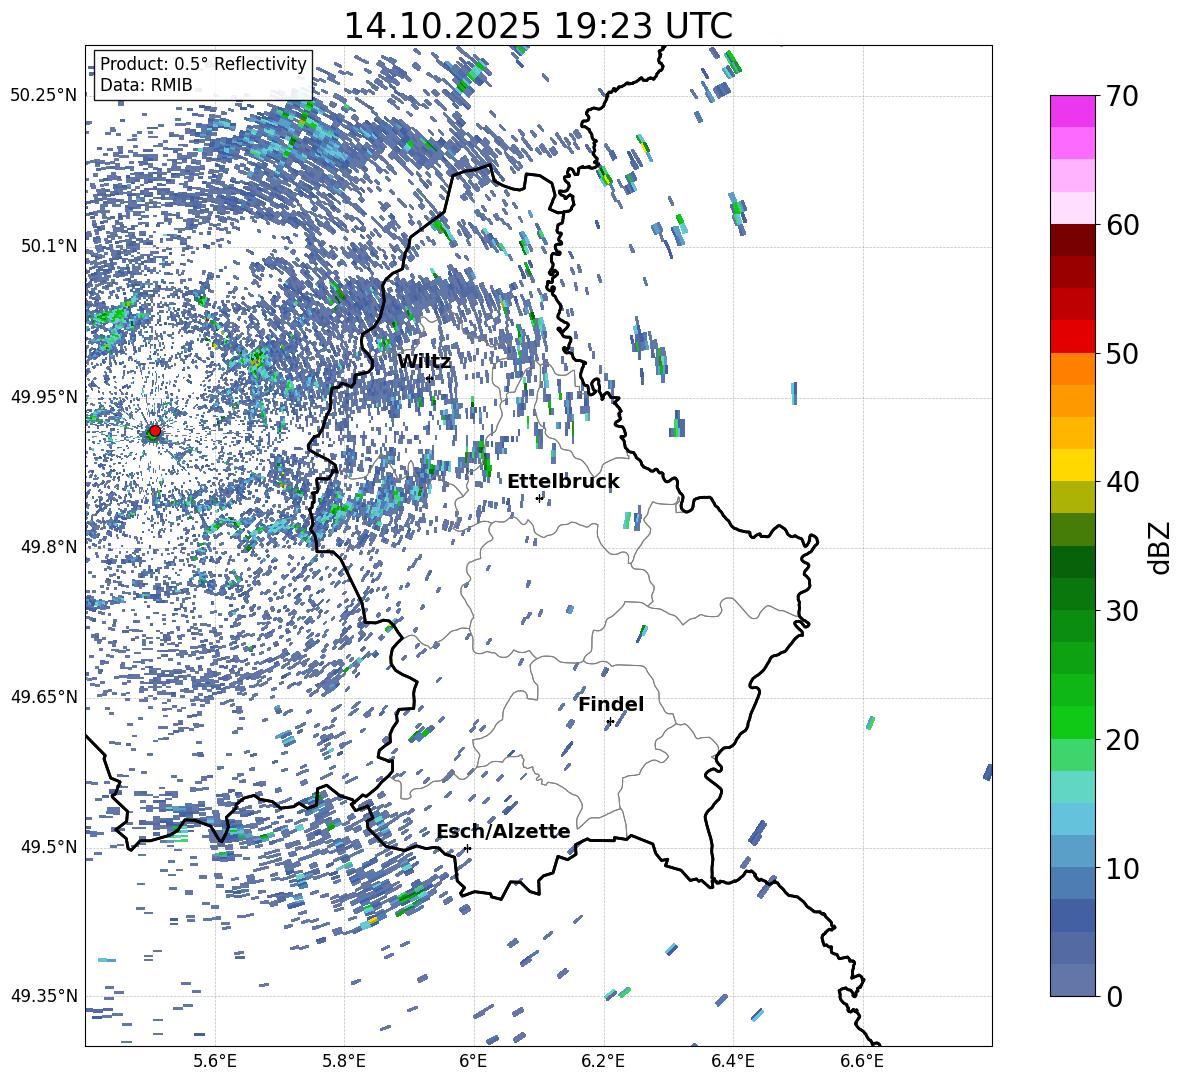Click the dBZ colorbar axis label
The height and width of the screenshot is (1081, 1184).
click(x=1161, y=547)
